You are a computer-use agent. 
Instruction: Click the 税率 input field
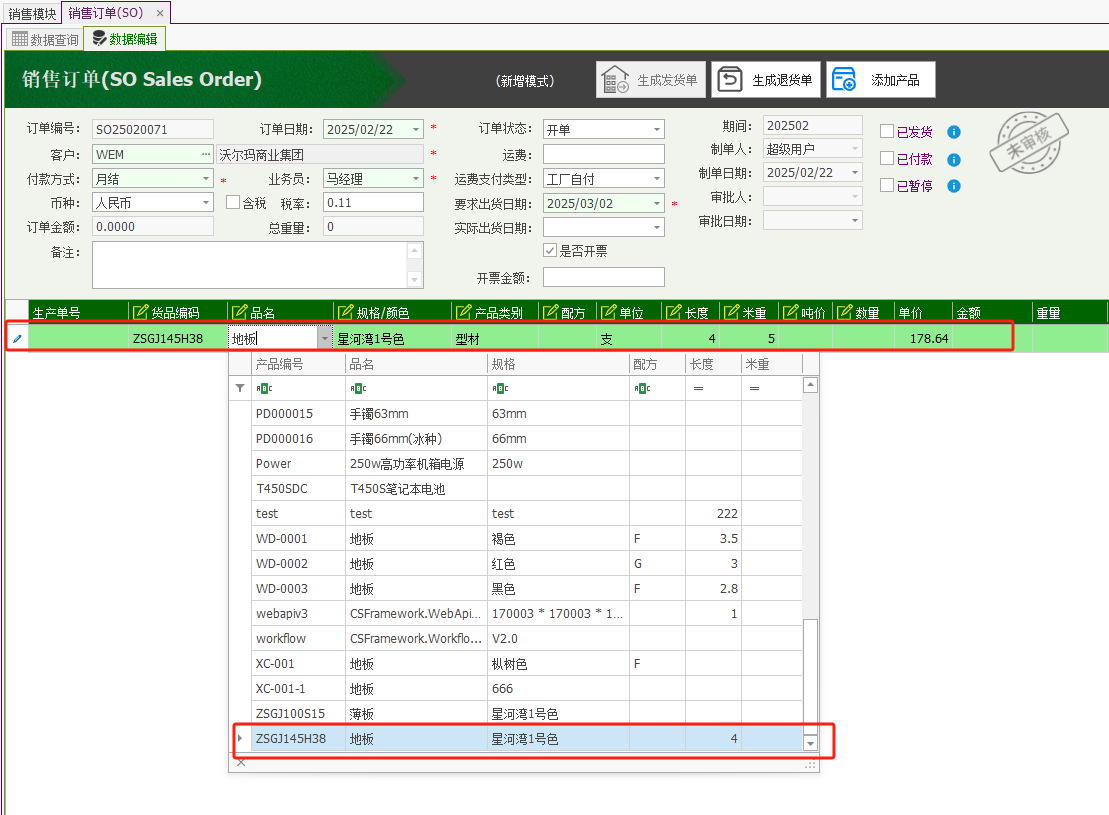pos(373,202)
